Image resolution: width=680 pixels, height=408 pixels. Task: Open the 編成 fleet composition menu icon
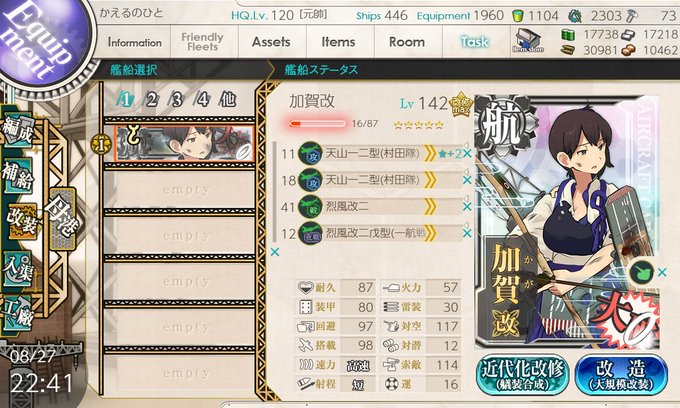tap(19, 129)
